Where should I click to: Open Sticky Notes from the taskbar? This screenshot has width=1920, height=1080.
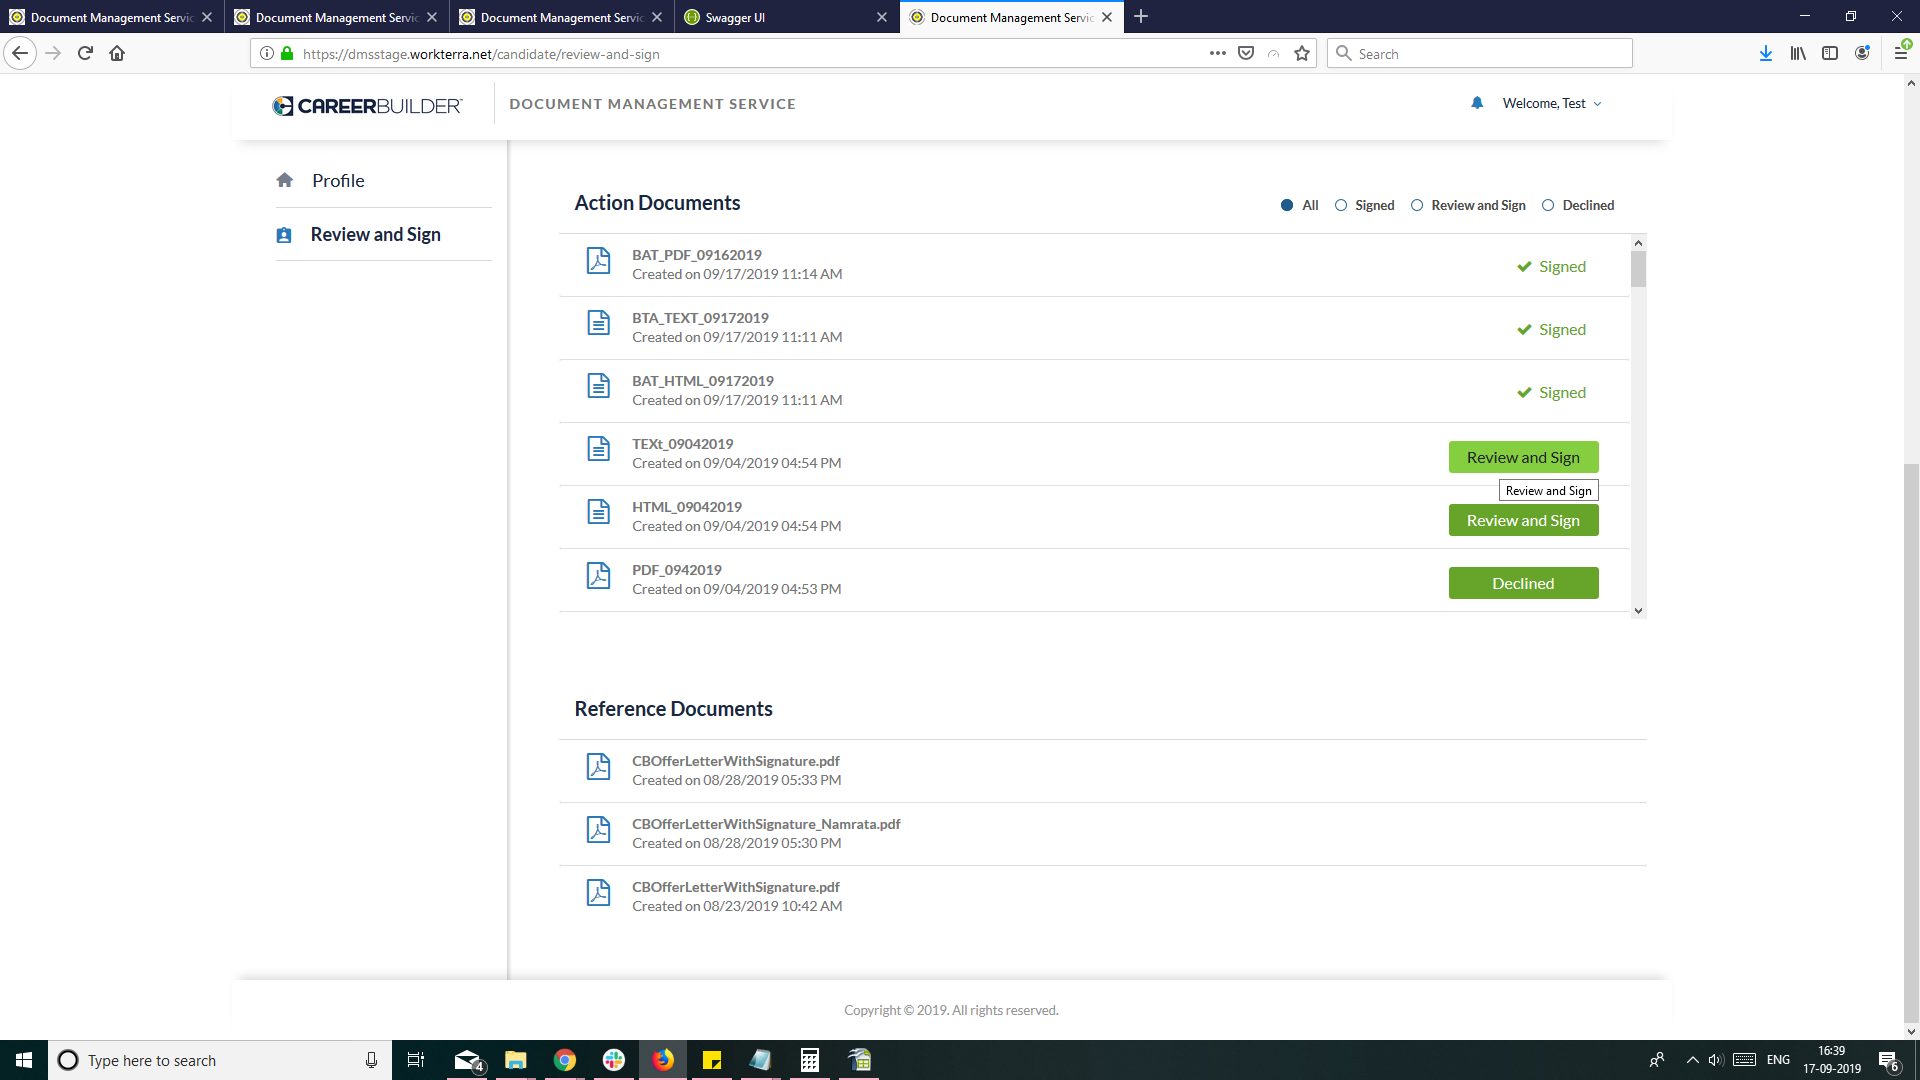(712, 1060)
